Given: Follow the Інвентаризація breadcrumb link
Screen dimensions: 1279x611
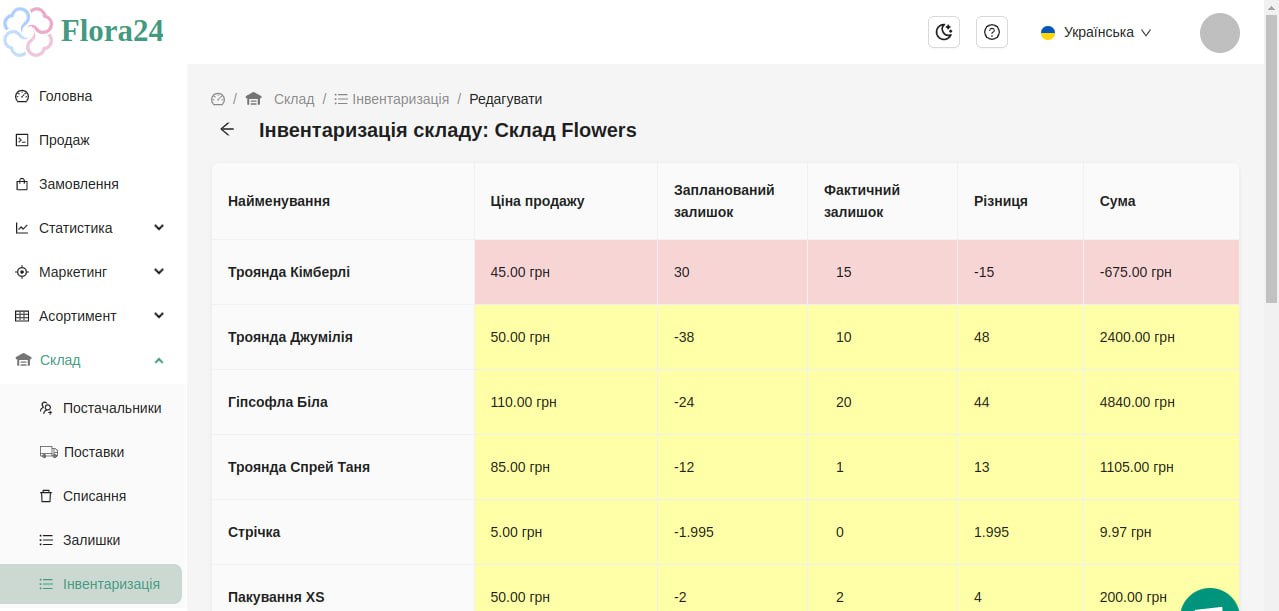Looking at the screenshot, I should pyautogui.click(x=400, y=99).
